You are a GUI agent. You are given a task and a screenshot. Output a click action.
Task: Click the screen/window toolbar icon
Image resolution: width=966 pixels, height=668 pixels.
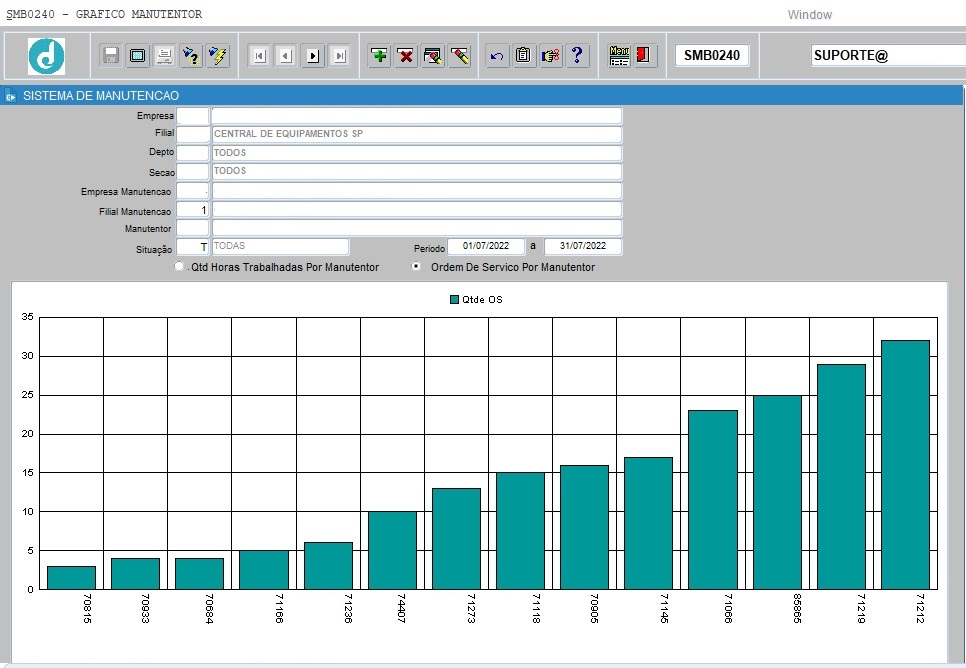pyautogui.click(x=137, y=55)
